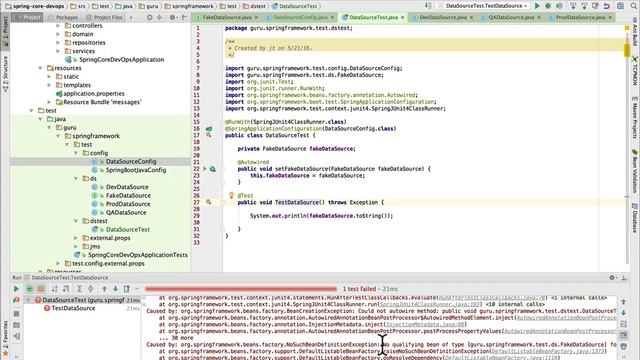Click the run gutter icon on line 16
The height and width of the screenshot is (360, 640).
pyautogui.click(x=209, y=129)
